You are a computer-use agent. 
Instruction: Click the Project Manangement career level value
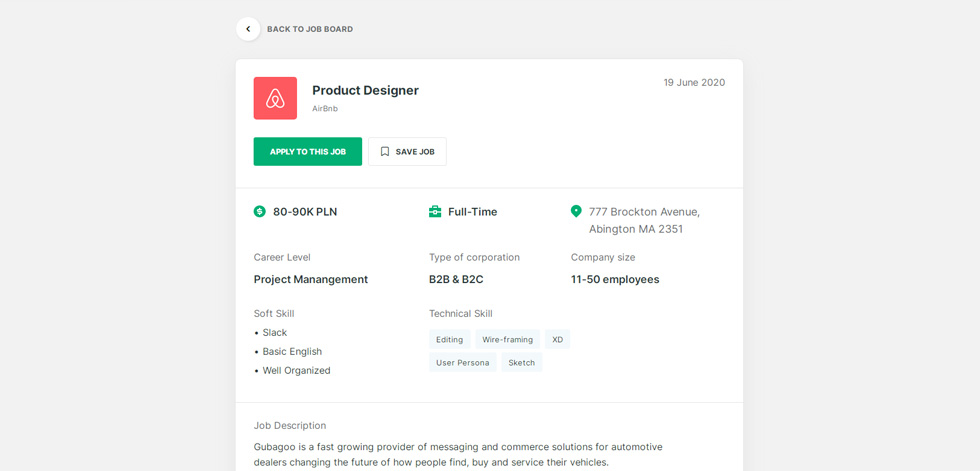tap(311, 279)
